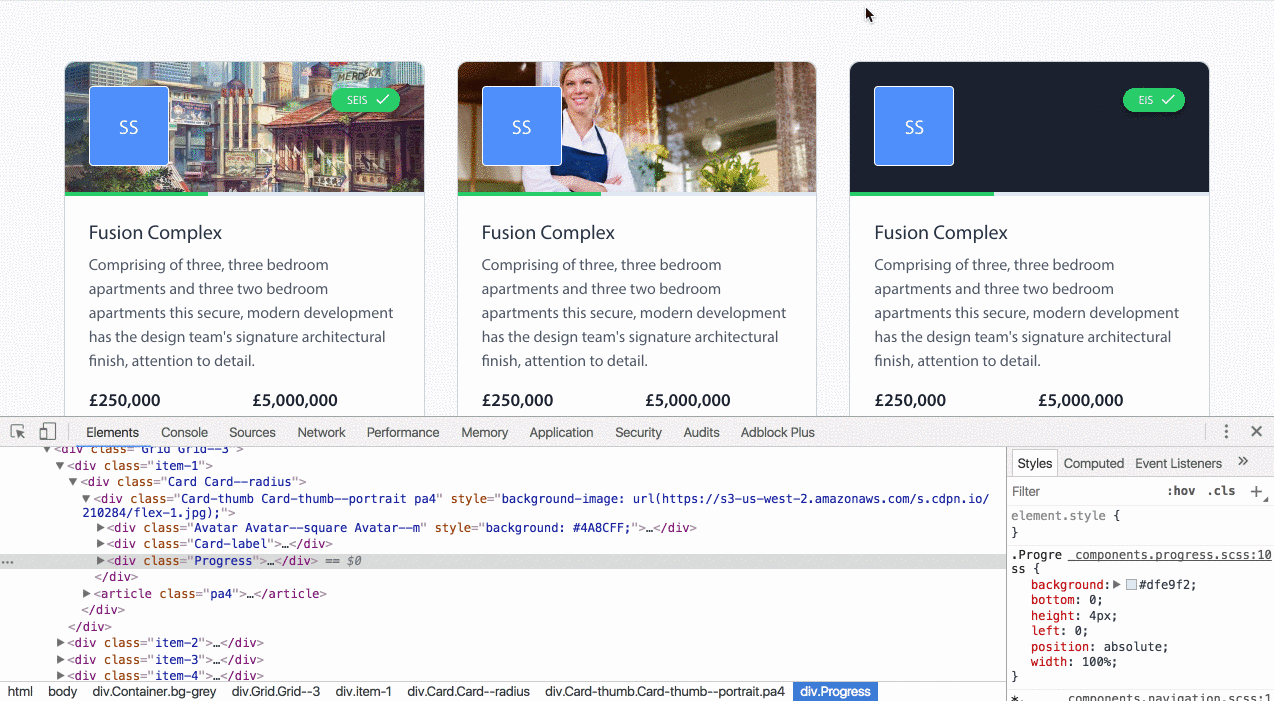Collapse the Card-thumb portrait div node
This screenshot has width=1274, height=701.
point(86,498)
